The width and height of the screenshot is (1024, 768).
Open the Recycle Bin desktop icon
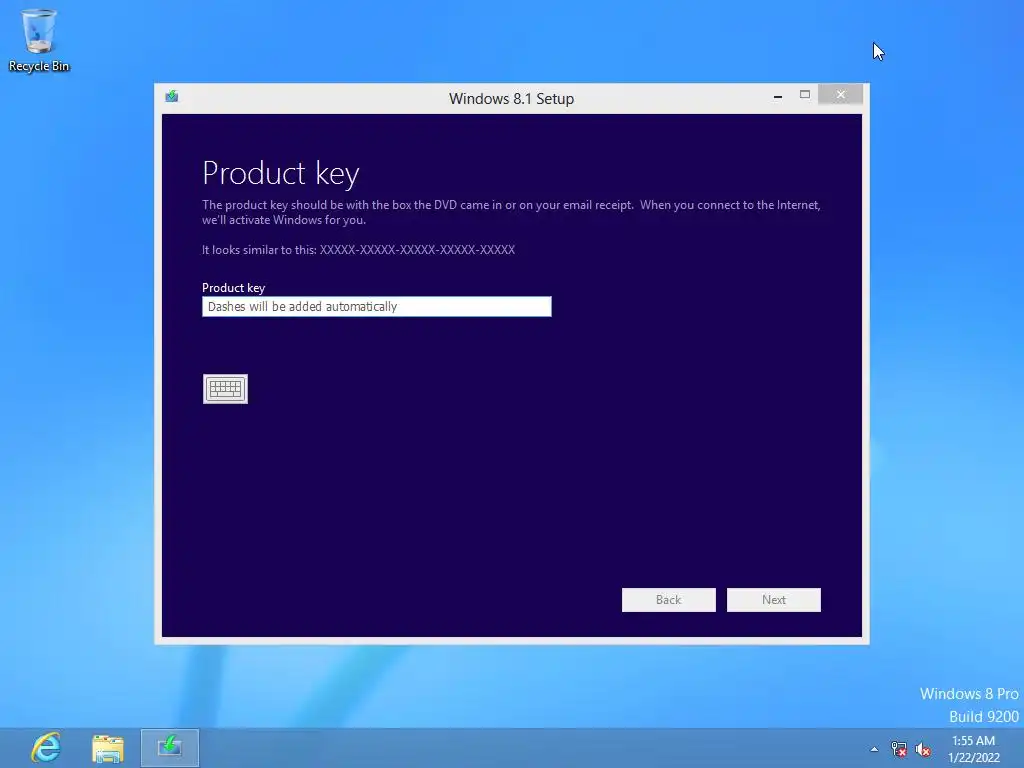click(39, 40)
